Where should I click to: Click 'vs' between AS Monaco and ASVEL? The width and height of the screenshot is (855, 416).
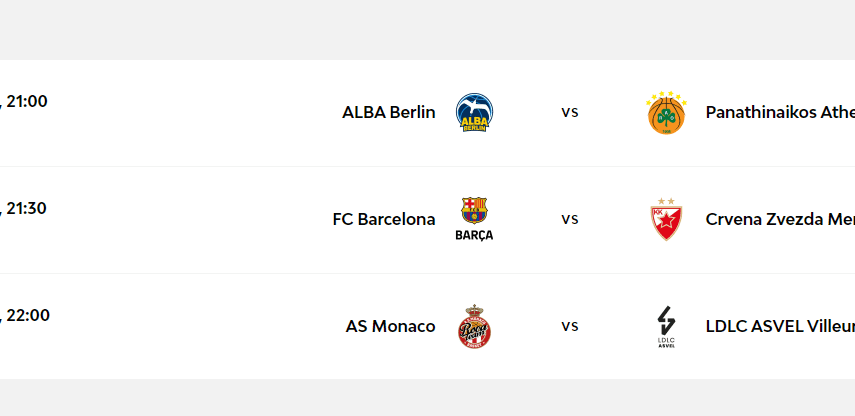[x=570, y=327]
